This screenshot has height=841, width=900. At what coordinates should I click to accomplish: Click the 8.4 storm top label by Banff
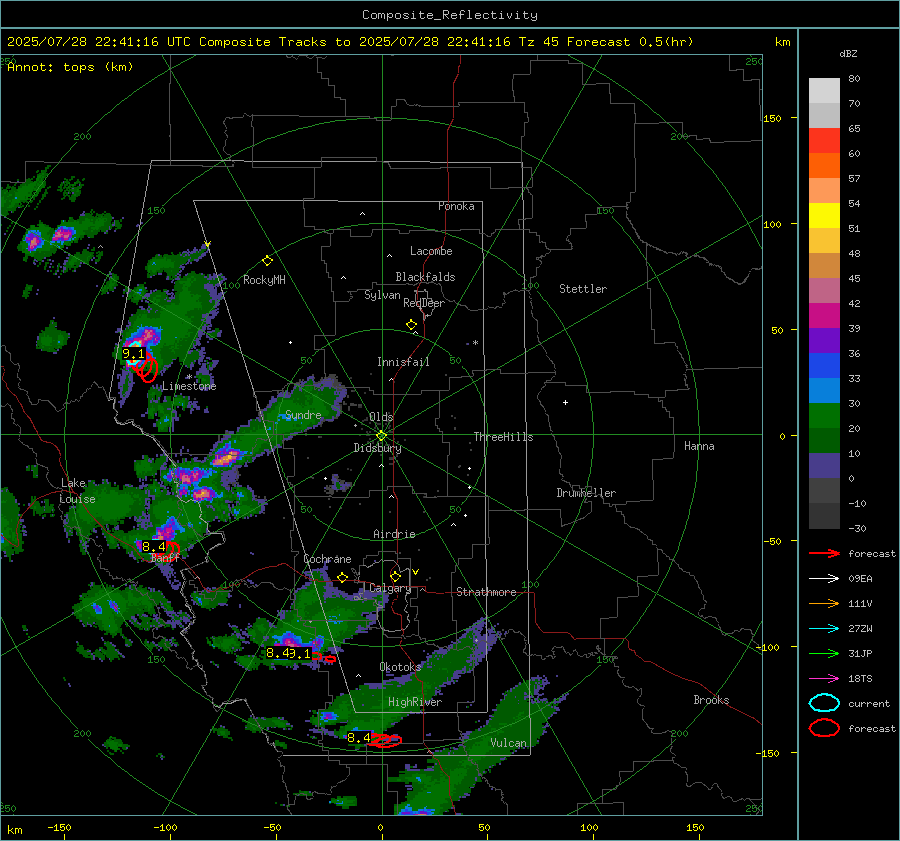tap(153, 547)
